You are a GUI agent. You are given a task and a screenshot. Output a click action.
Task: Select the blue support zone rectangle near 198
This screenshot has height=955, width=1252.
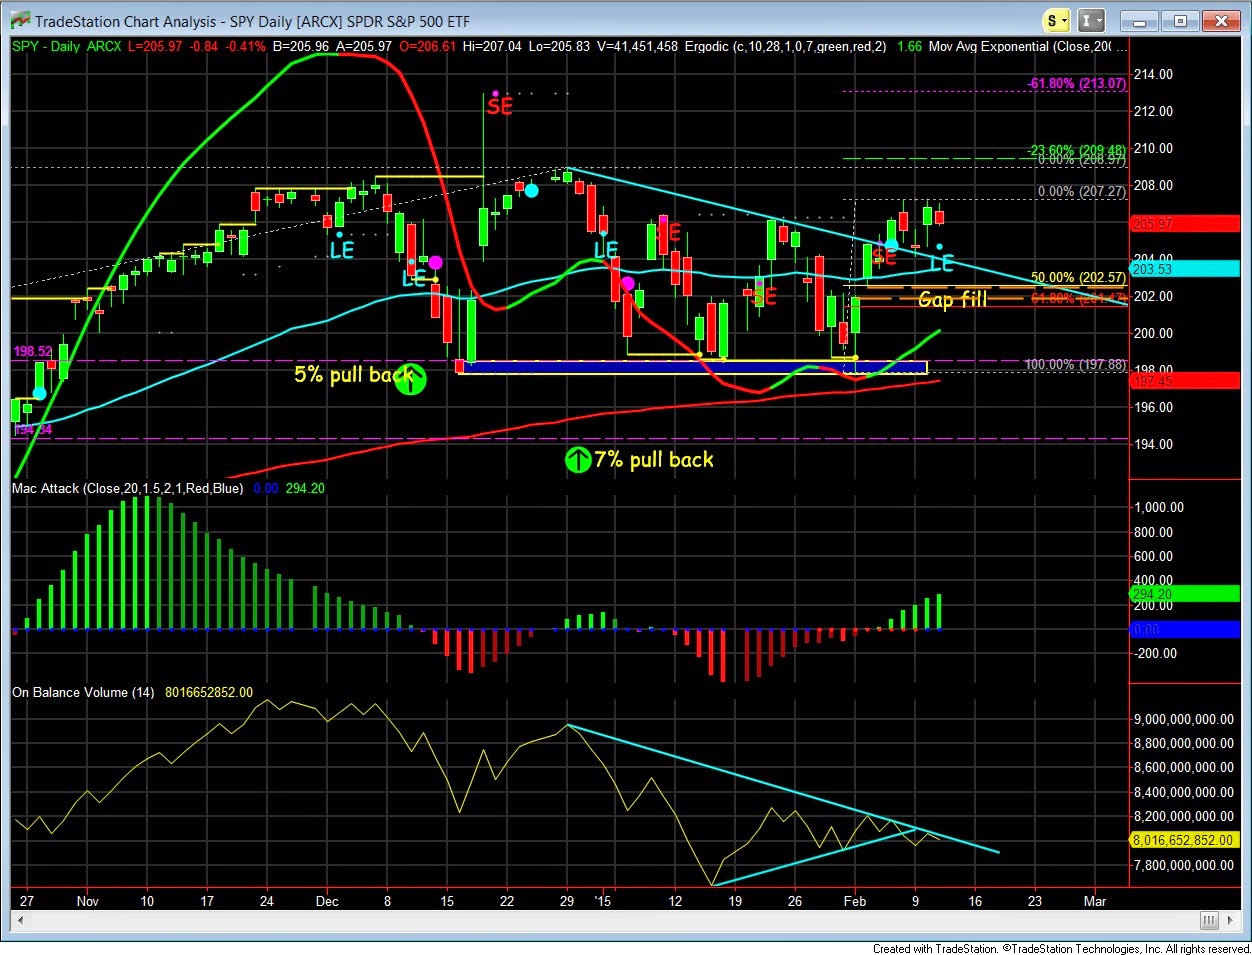692,367
